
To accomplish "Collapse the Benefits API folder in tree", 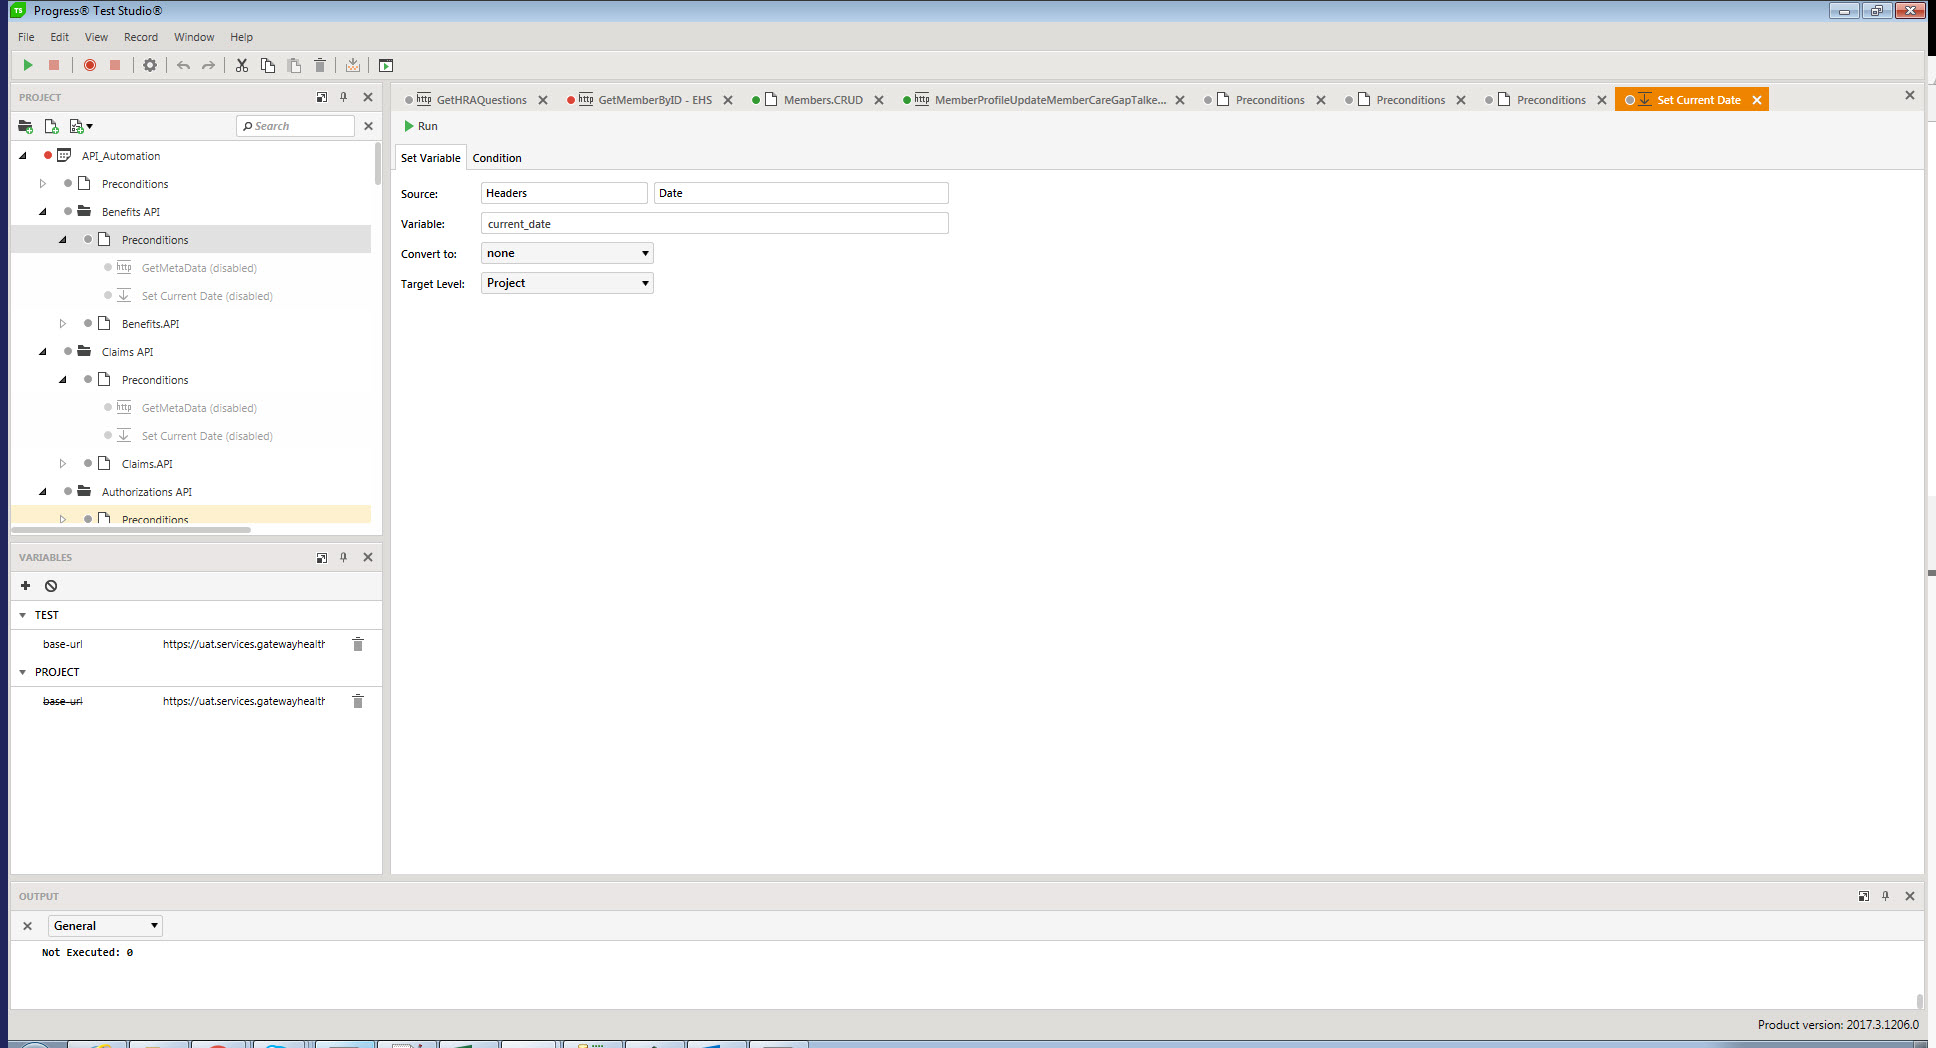I will coord(43,212).
